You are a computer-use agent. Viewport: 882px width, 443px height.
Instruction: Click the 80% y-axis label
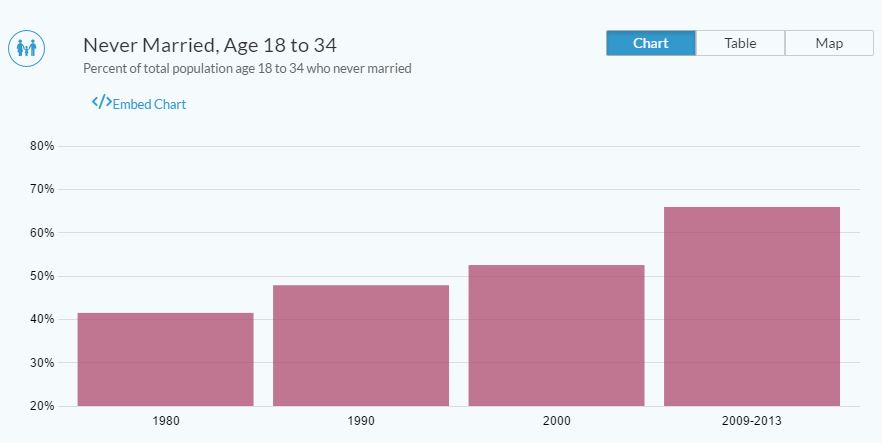point(42,146)
